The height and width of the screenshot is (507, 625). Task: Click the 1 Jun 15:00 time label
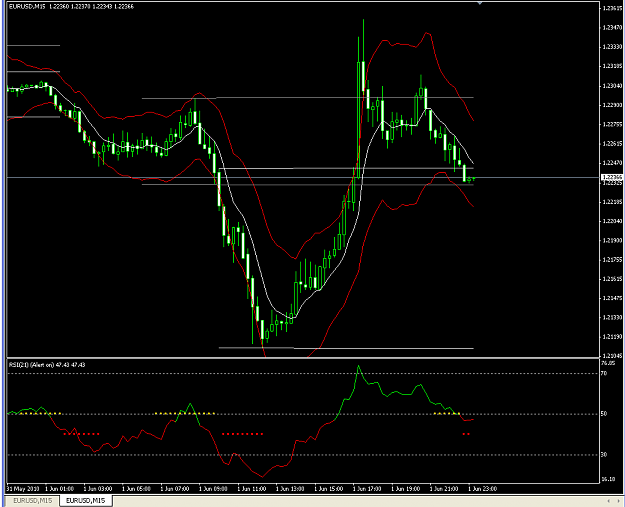tap(329, 489)
